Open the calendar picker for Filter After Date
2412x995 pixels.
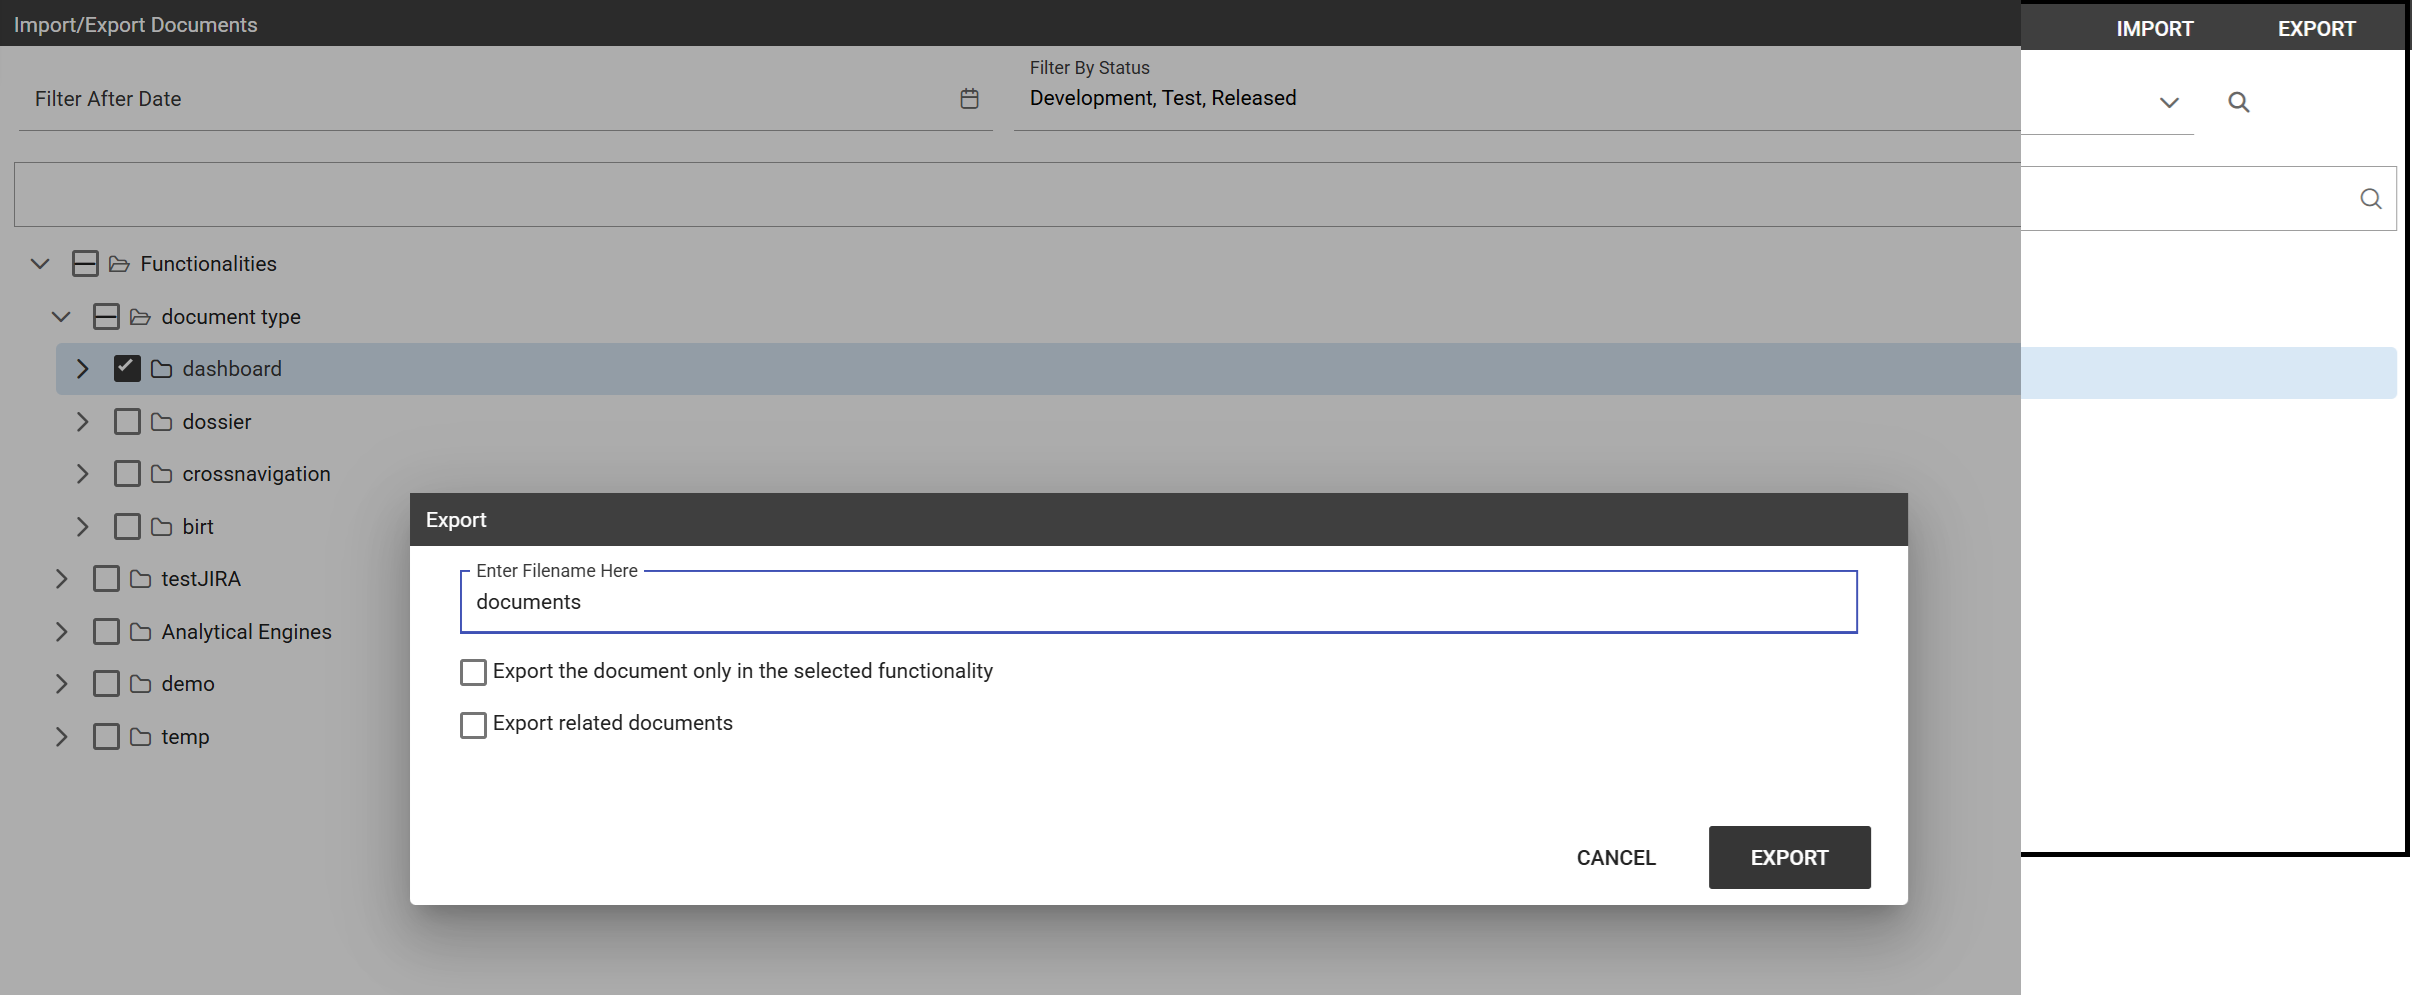[969, 99]
